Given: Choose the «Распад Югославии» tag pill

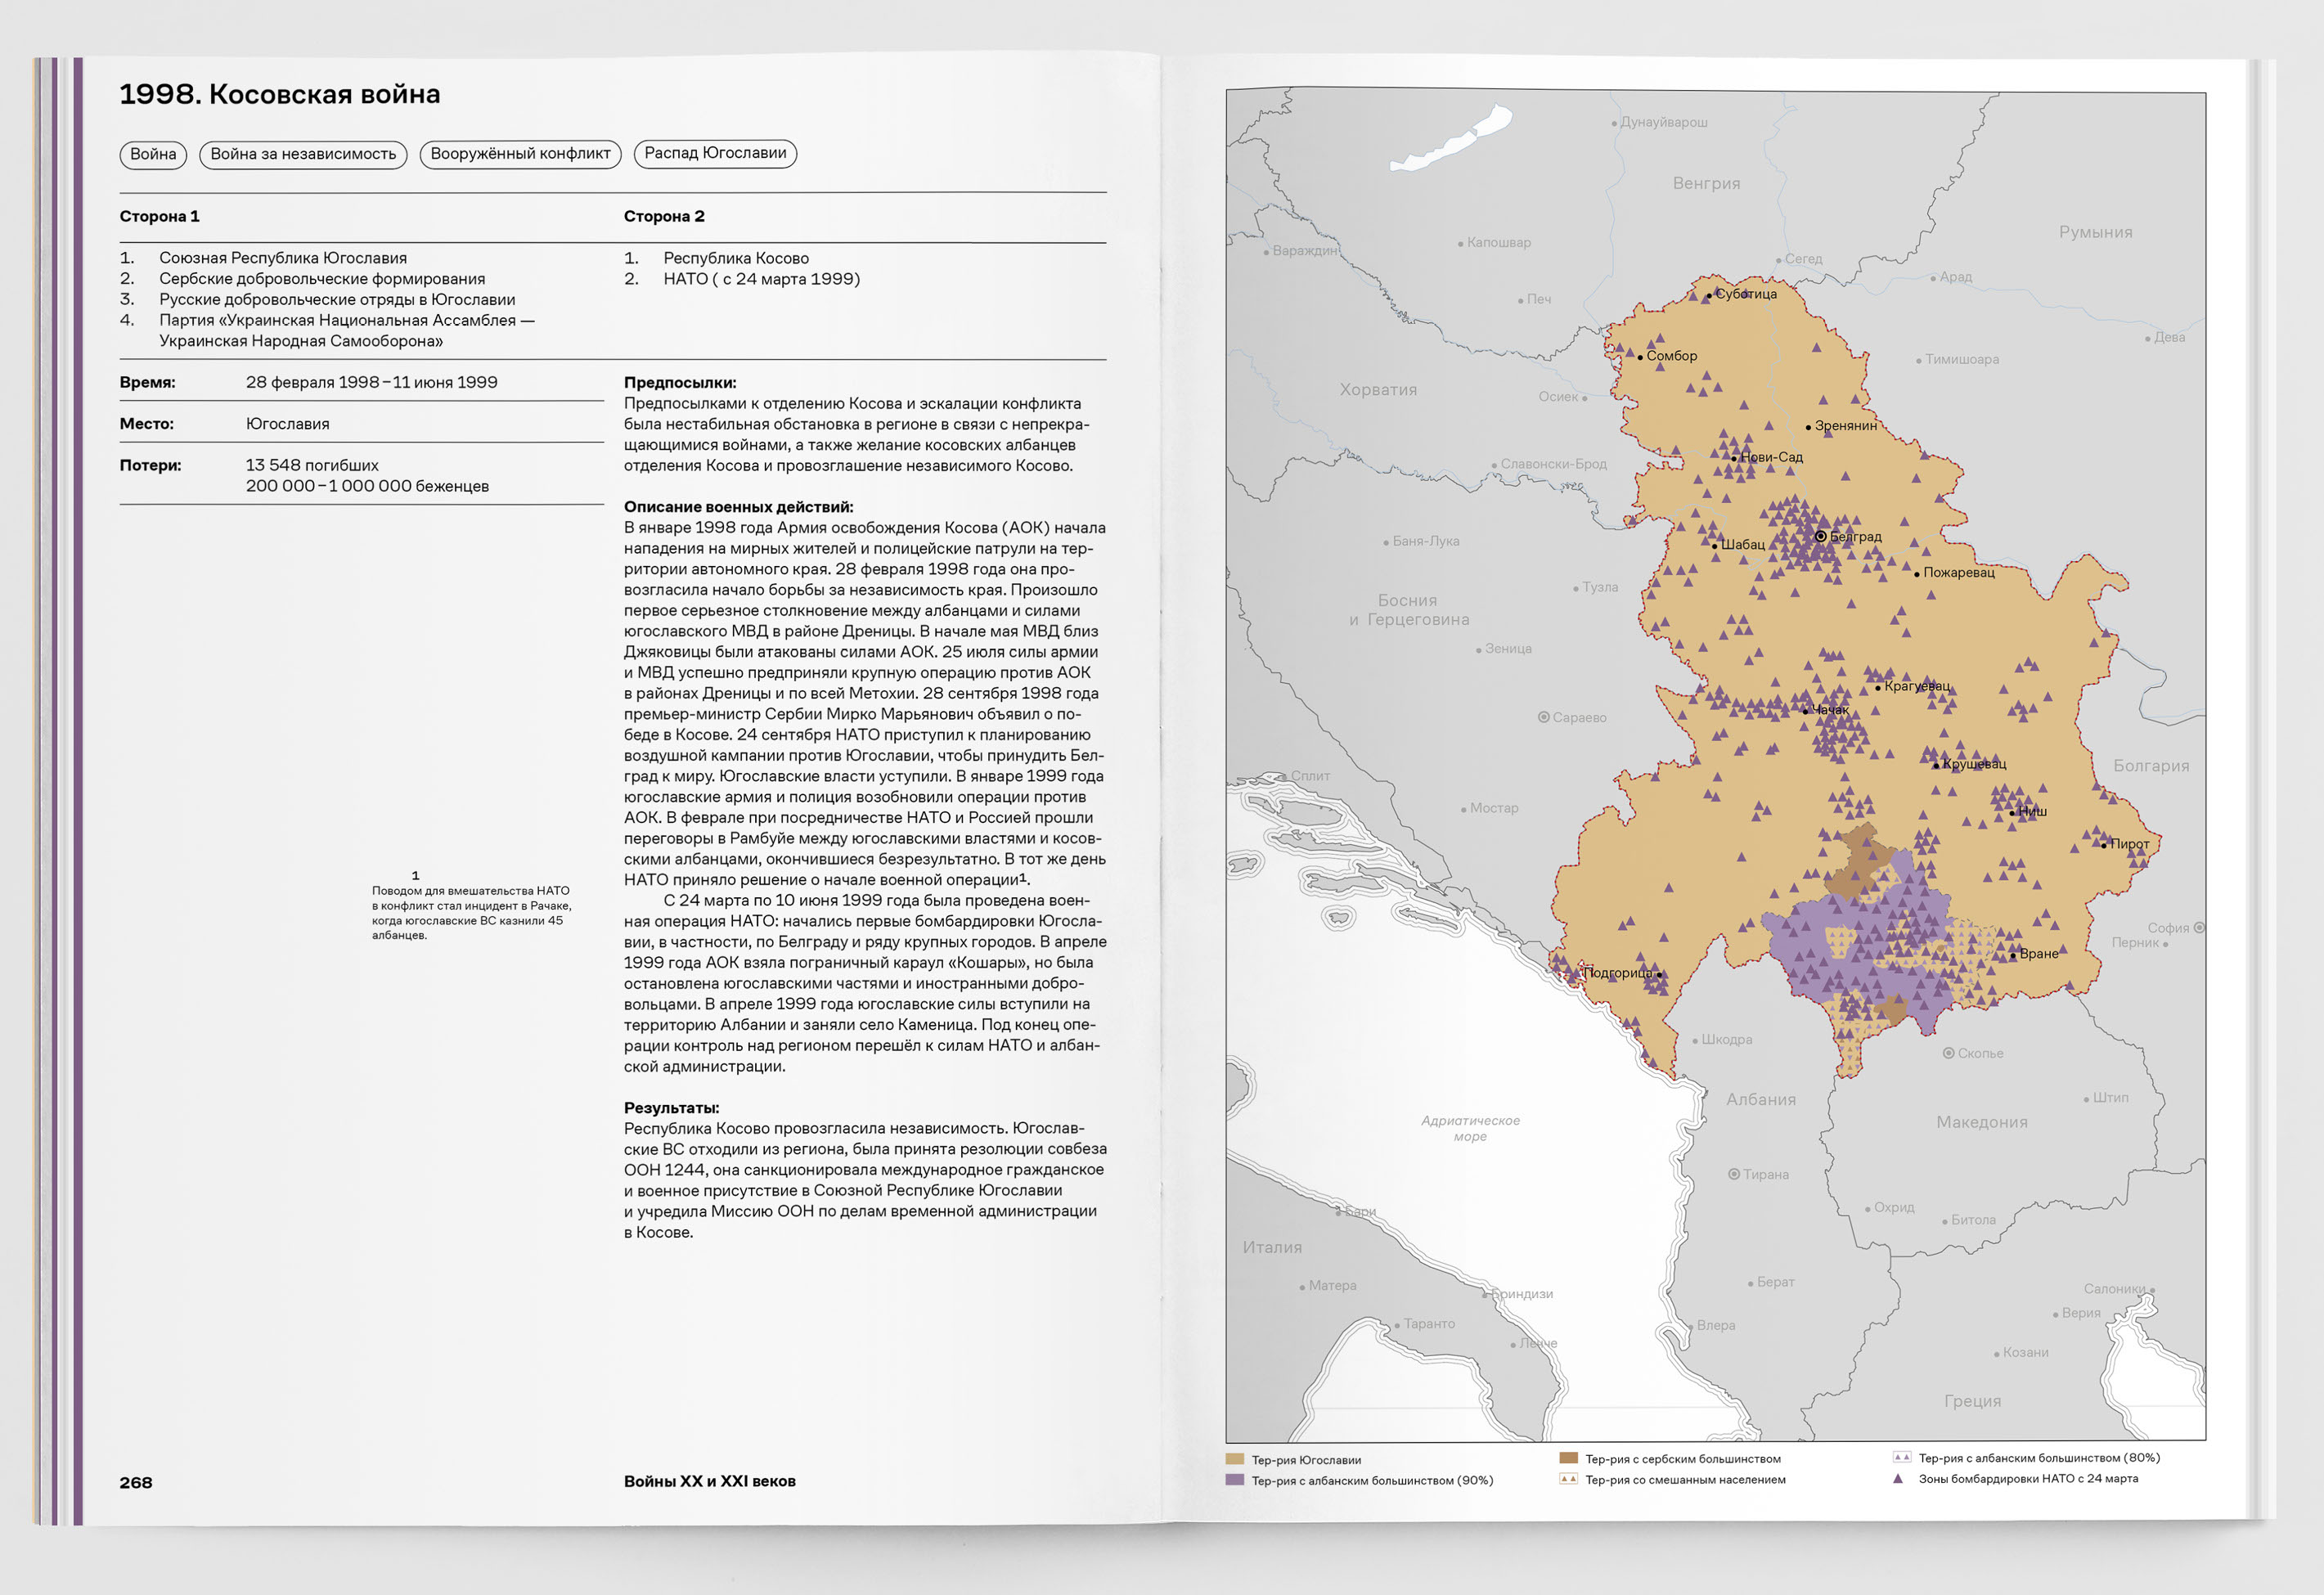Looking at the screenshot, I should coord(715,153).
